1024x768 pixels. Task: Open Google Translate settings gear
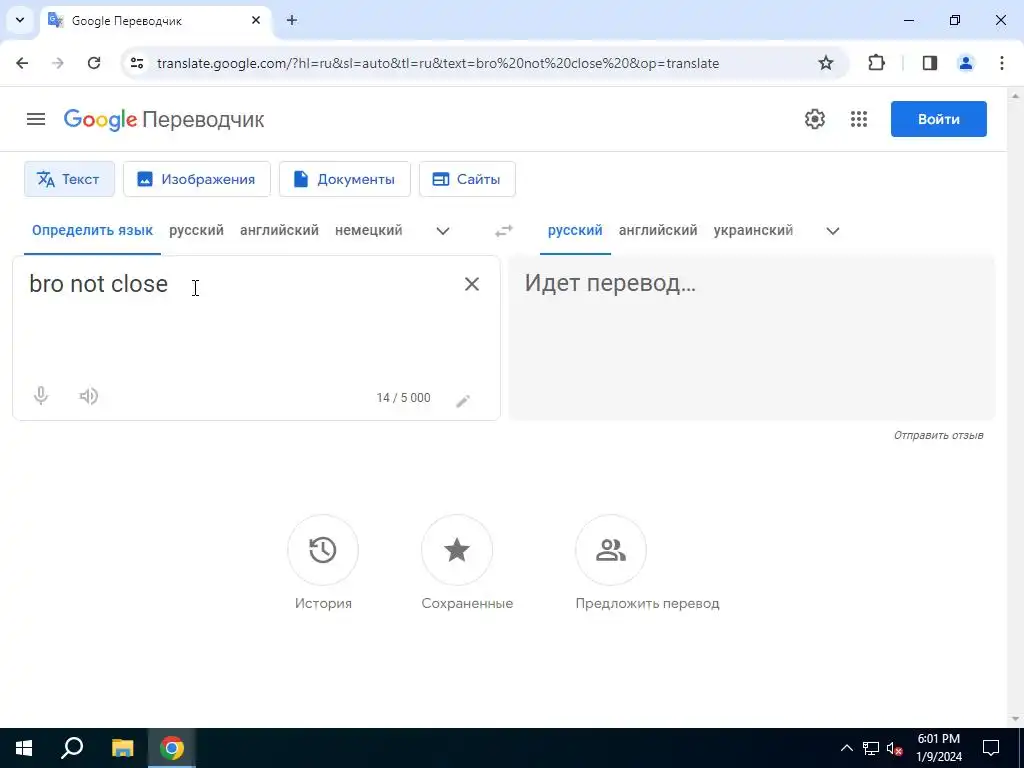[x=814, y=120]
